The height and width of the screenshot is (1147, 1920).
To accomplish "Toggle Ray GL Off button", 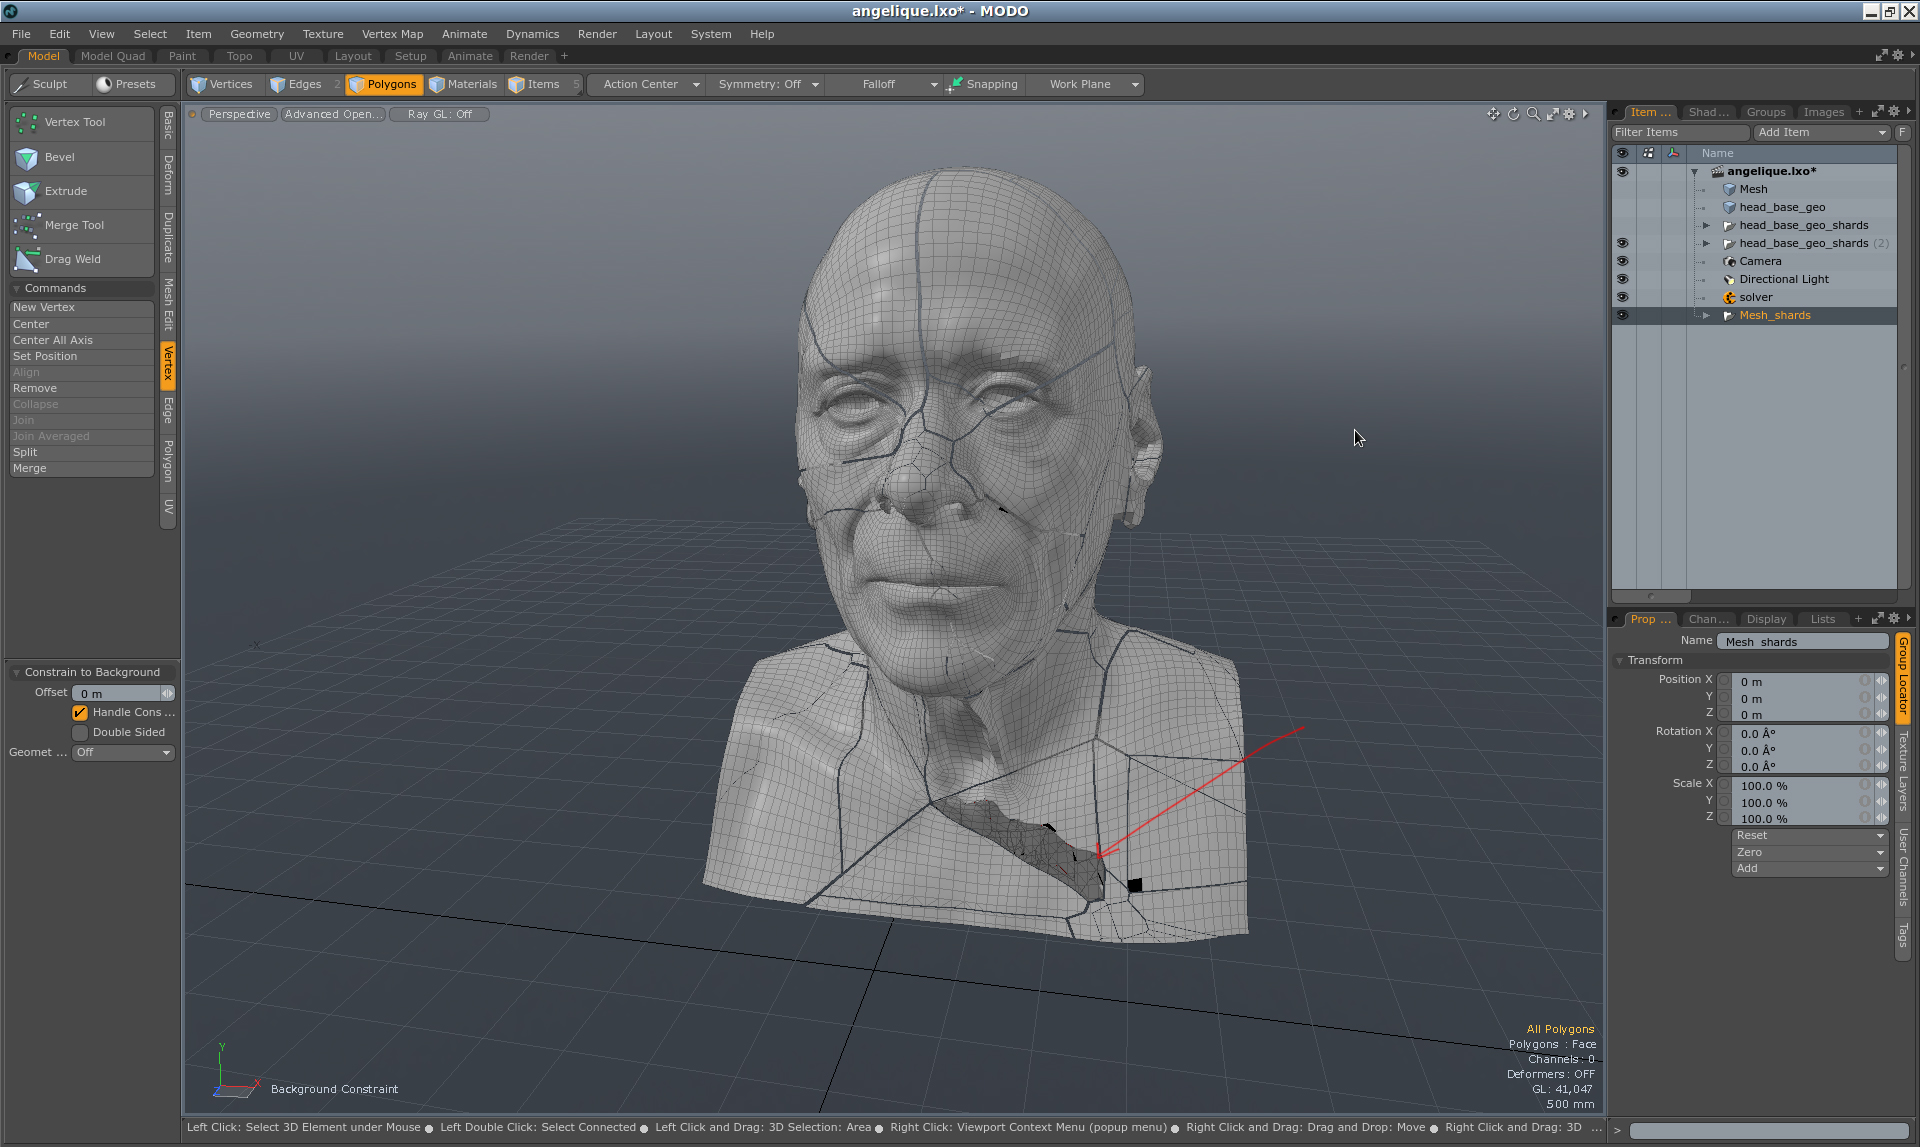I will click(x=439, y=115).
